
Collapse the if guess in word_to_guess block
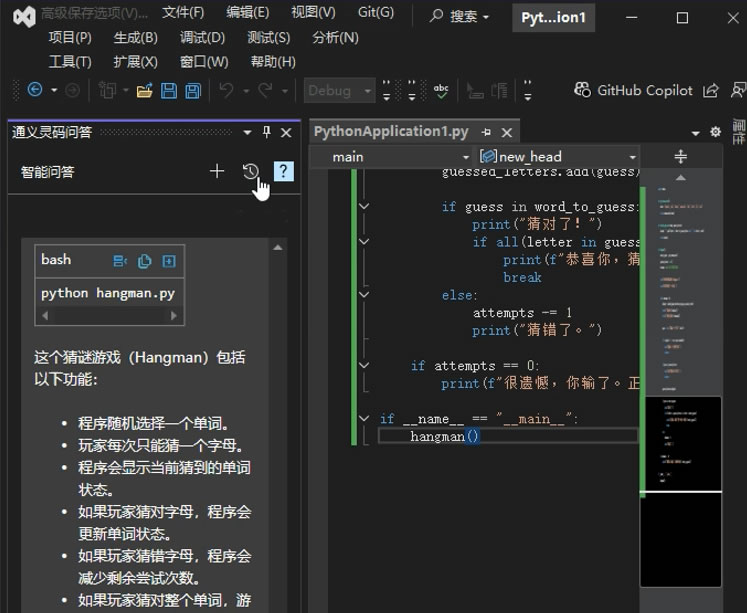[x=364, y=206]
